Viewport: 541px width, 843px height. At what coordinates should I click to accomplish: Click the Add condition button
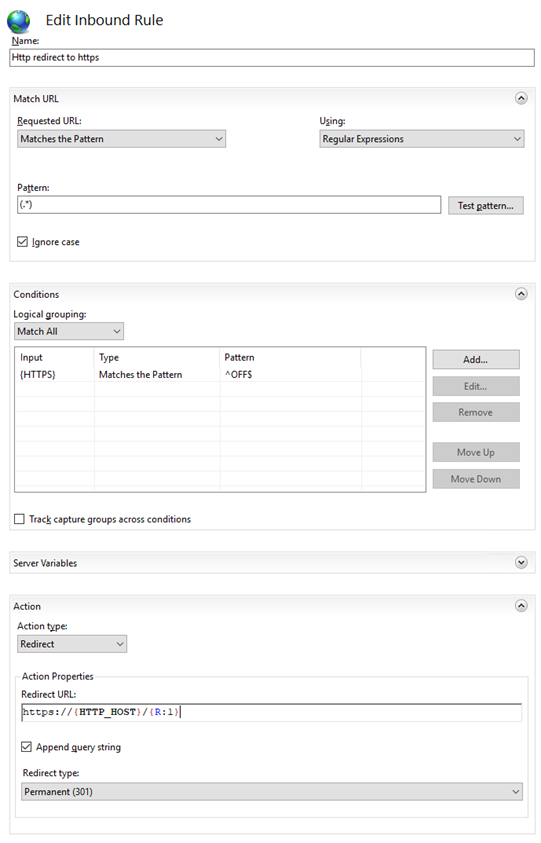[x=476, y=360]
